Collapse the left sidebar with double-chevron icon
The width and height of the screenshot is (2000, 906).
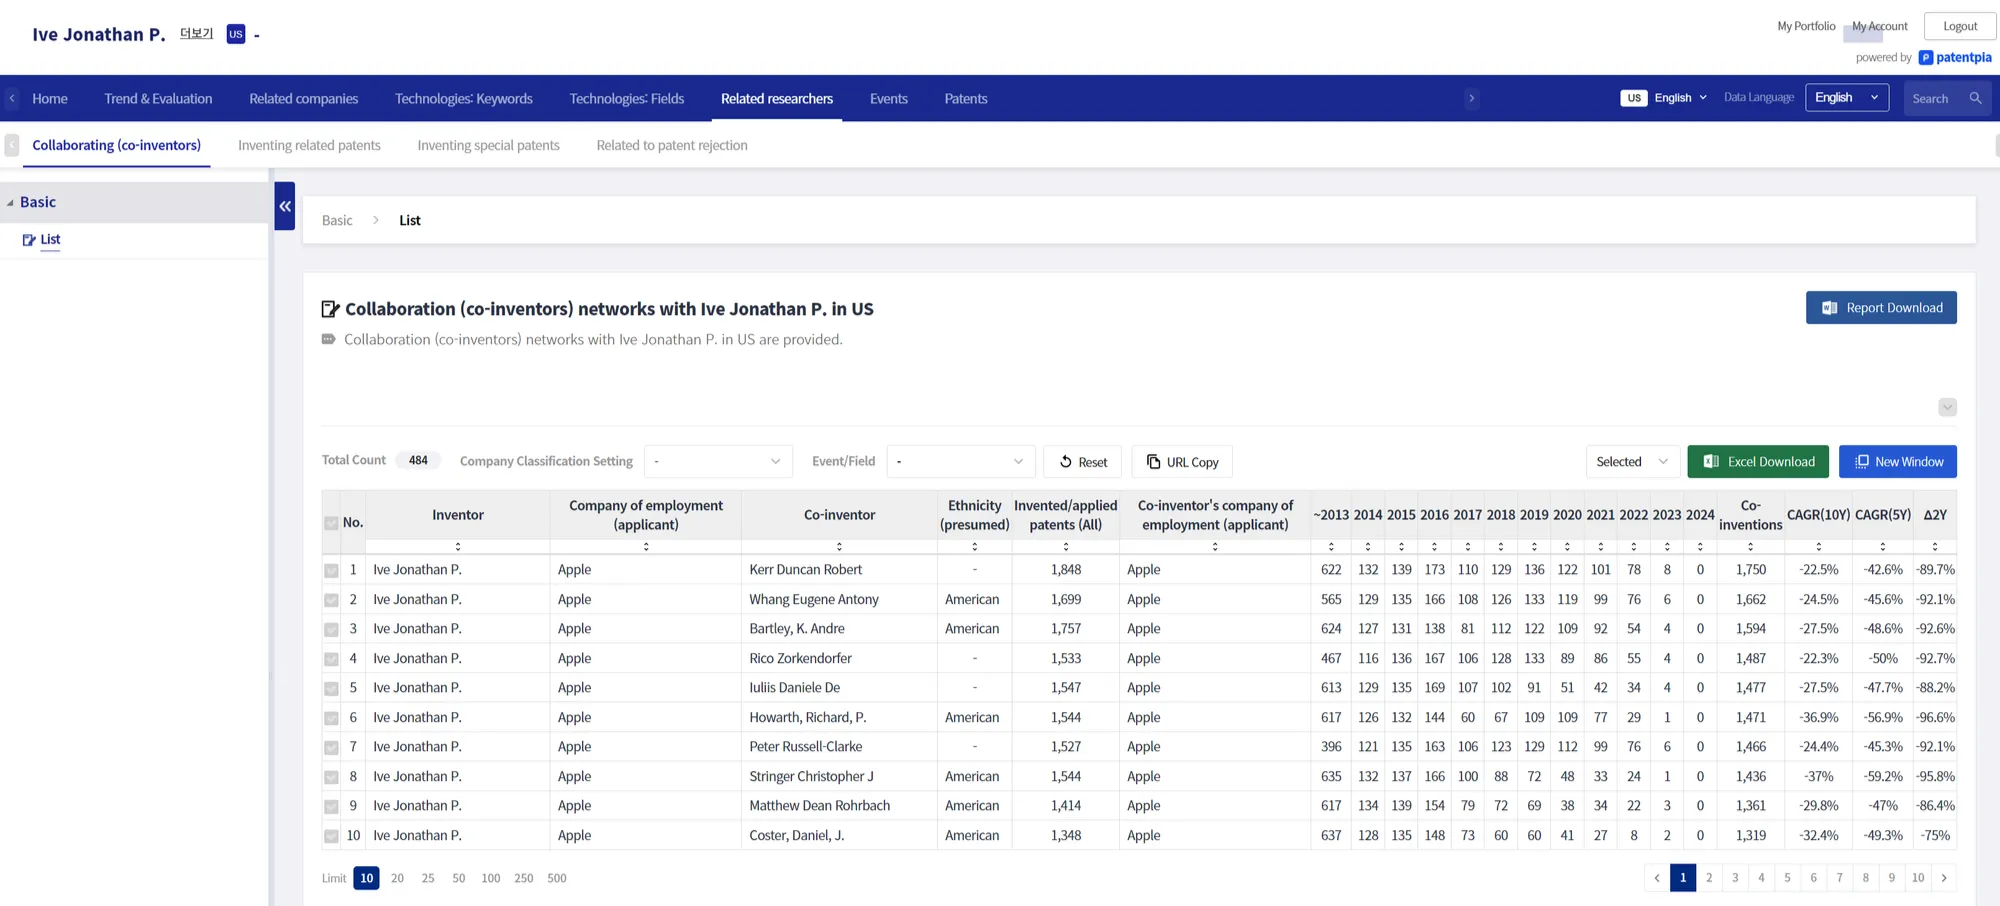285,206
